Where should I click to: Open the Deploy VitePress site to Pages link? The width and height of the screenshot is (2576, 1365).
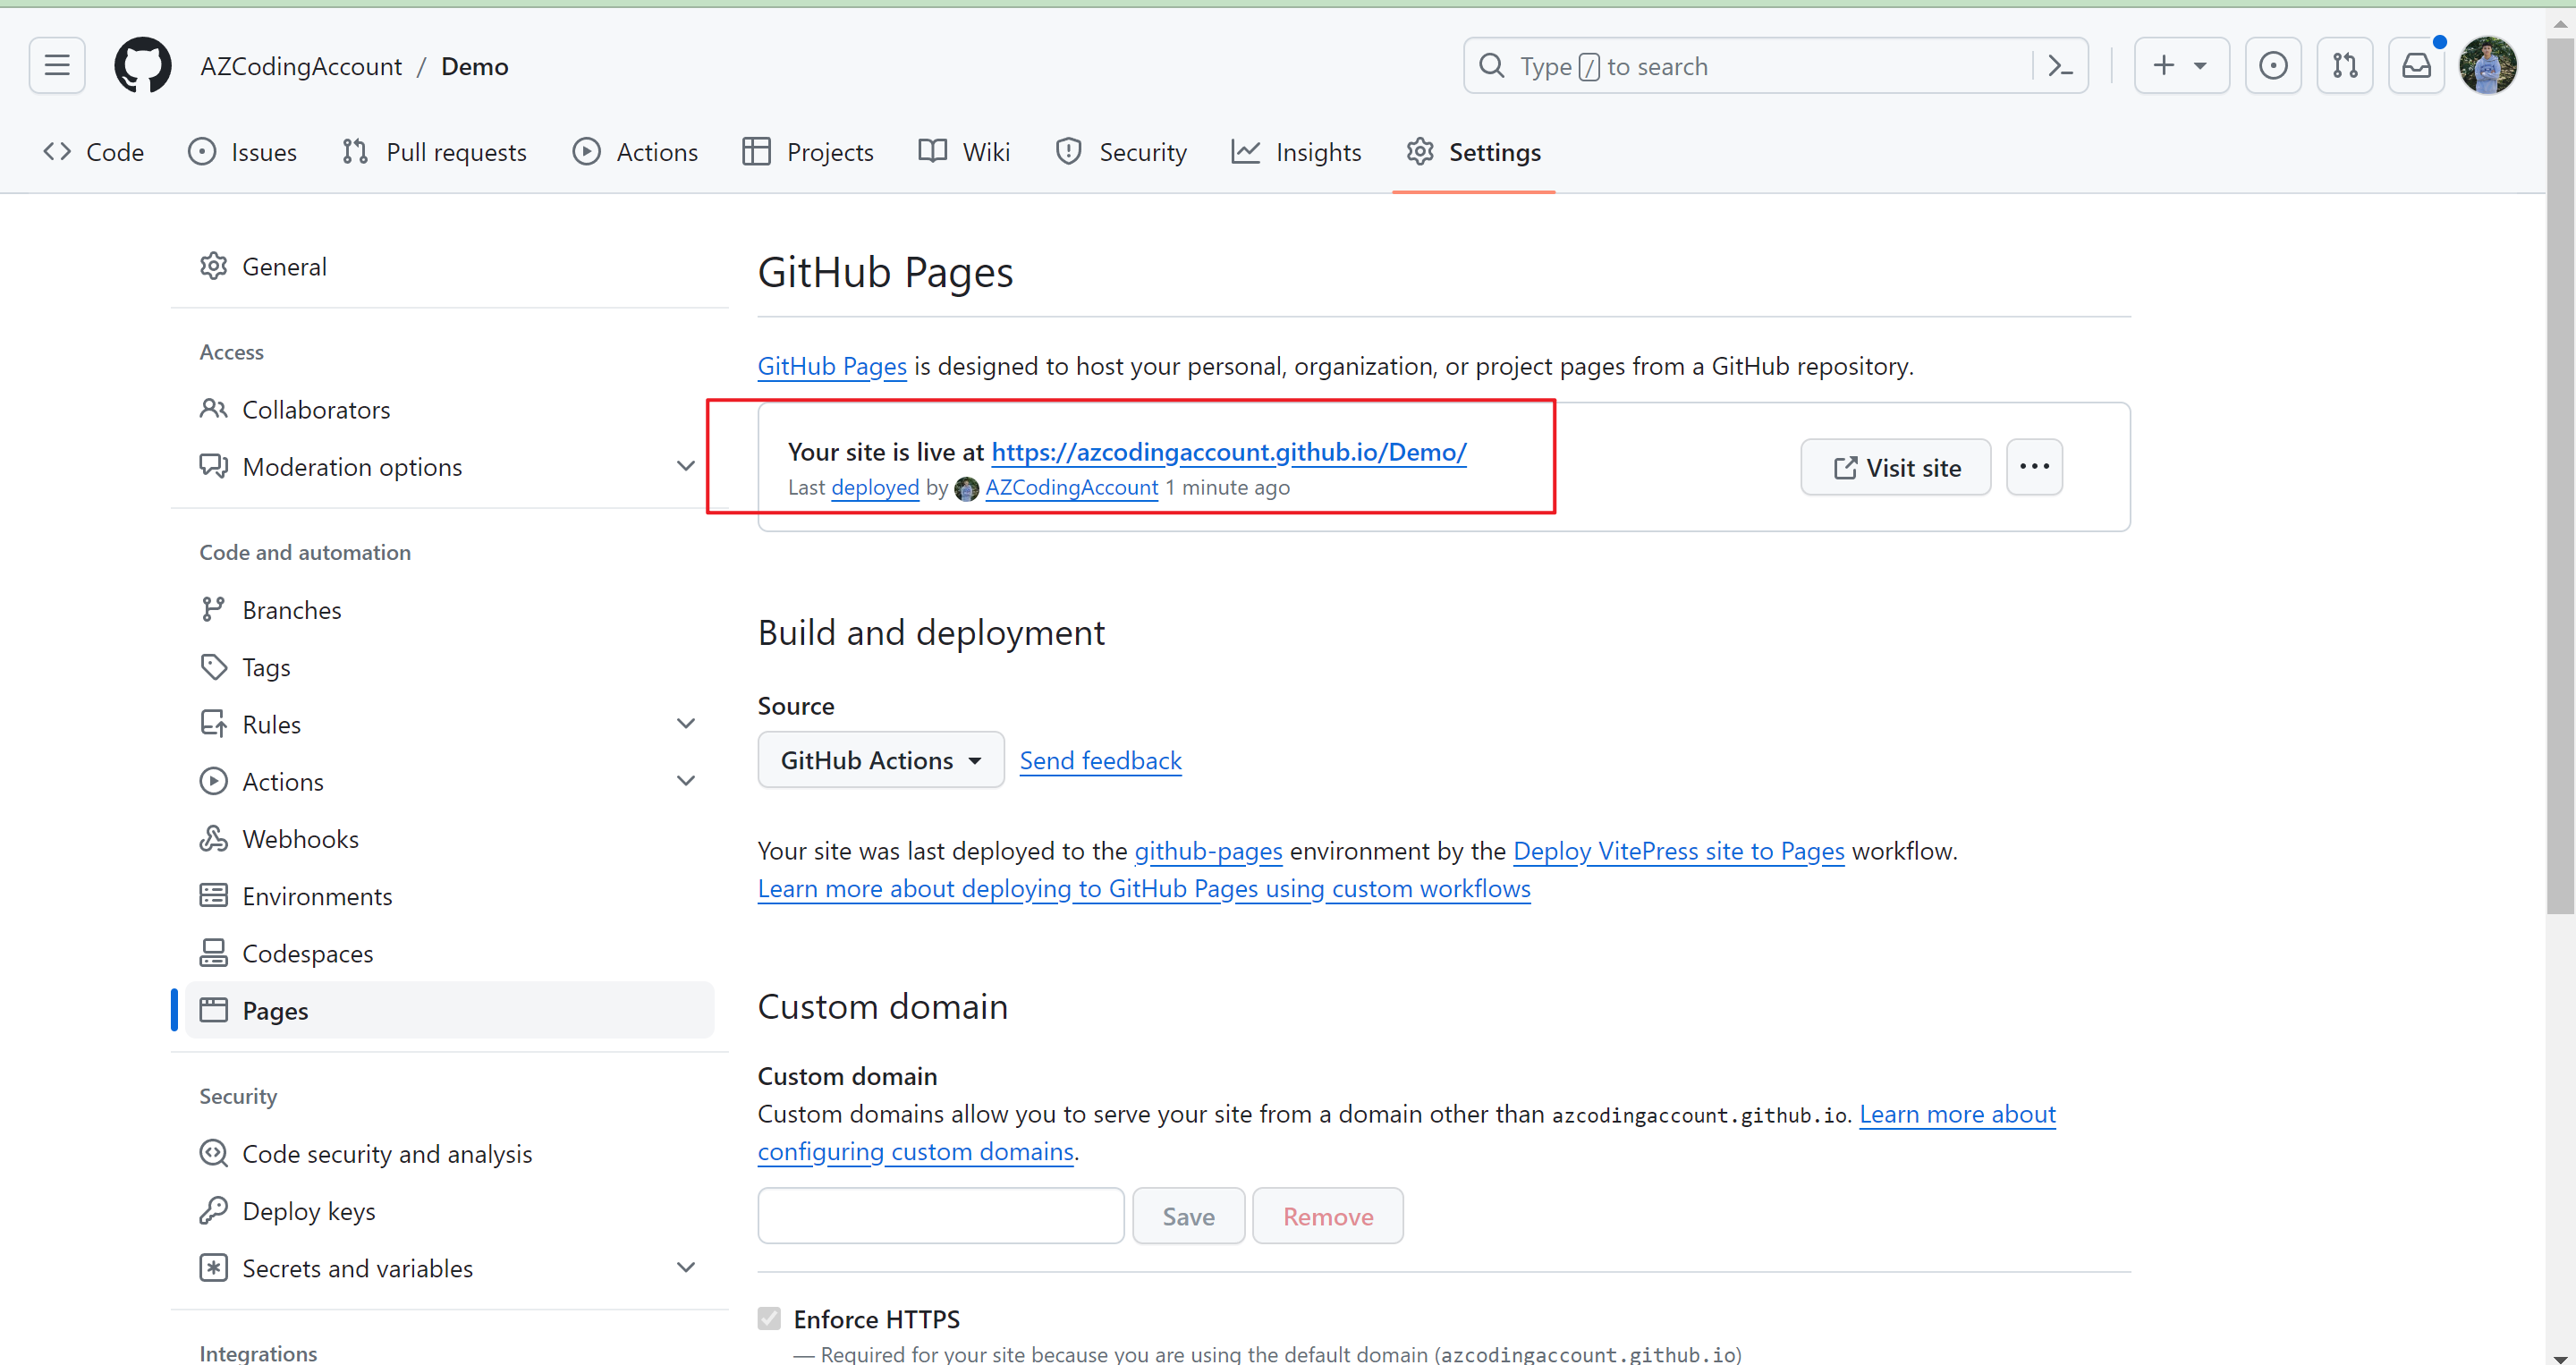(1678, 851)
